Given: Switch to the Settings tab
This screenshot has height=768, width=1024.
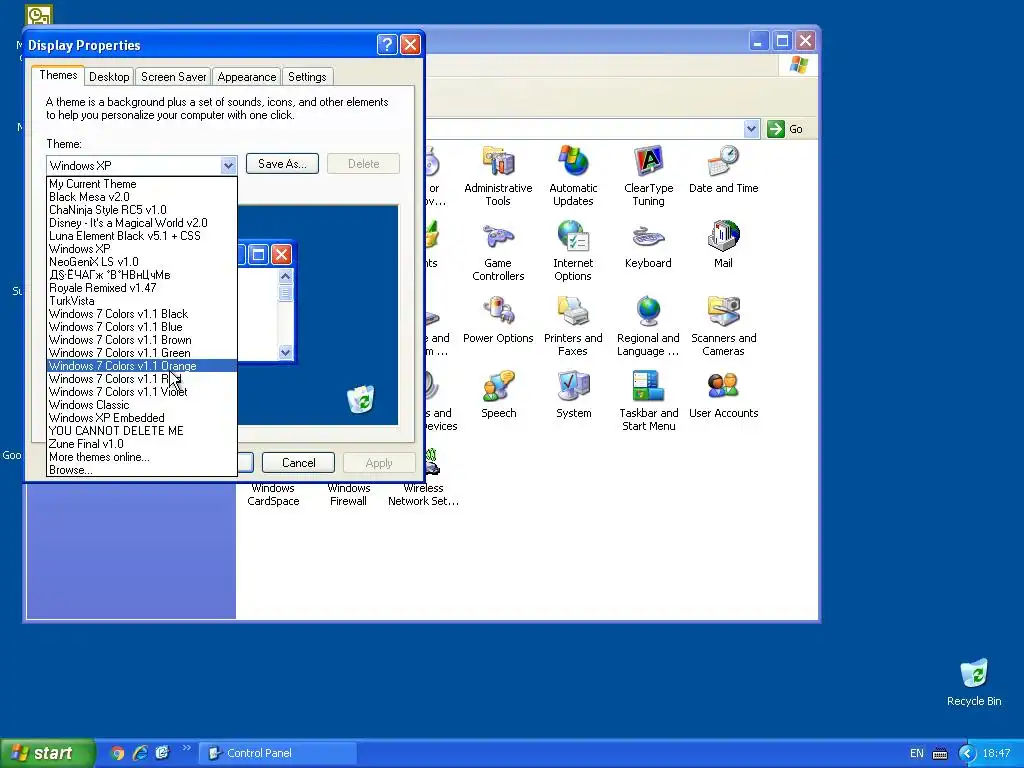Looking at the screenshot, I should [x=307, y=77].
